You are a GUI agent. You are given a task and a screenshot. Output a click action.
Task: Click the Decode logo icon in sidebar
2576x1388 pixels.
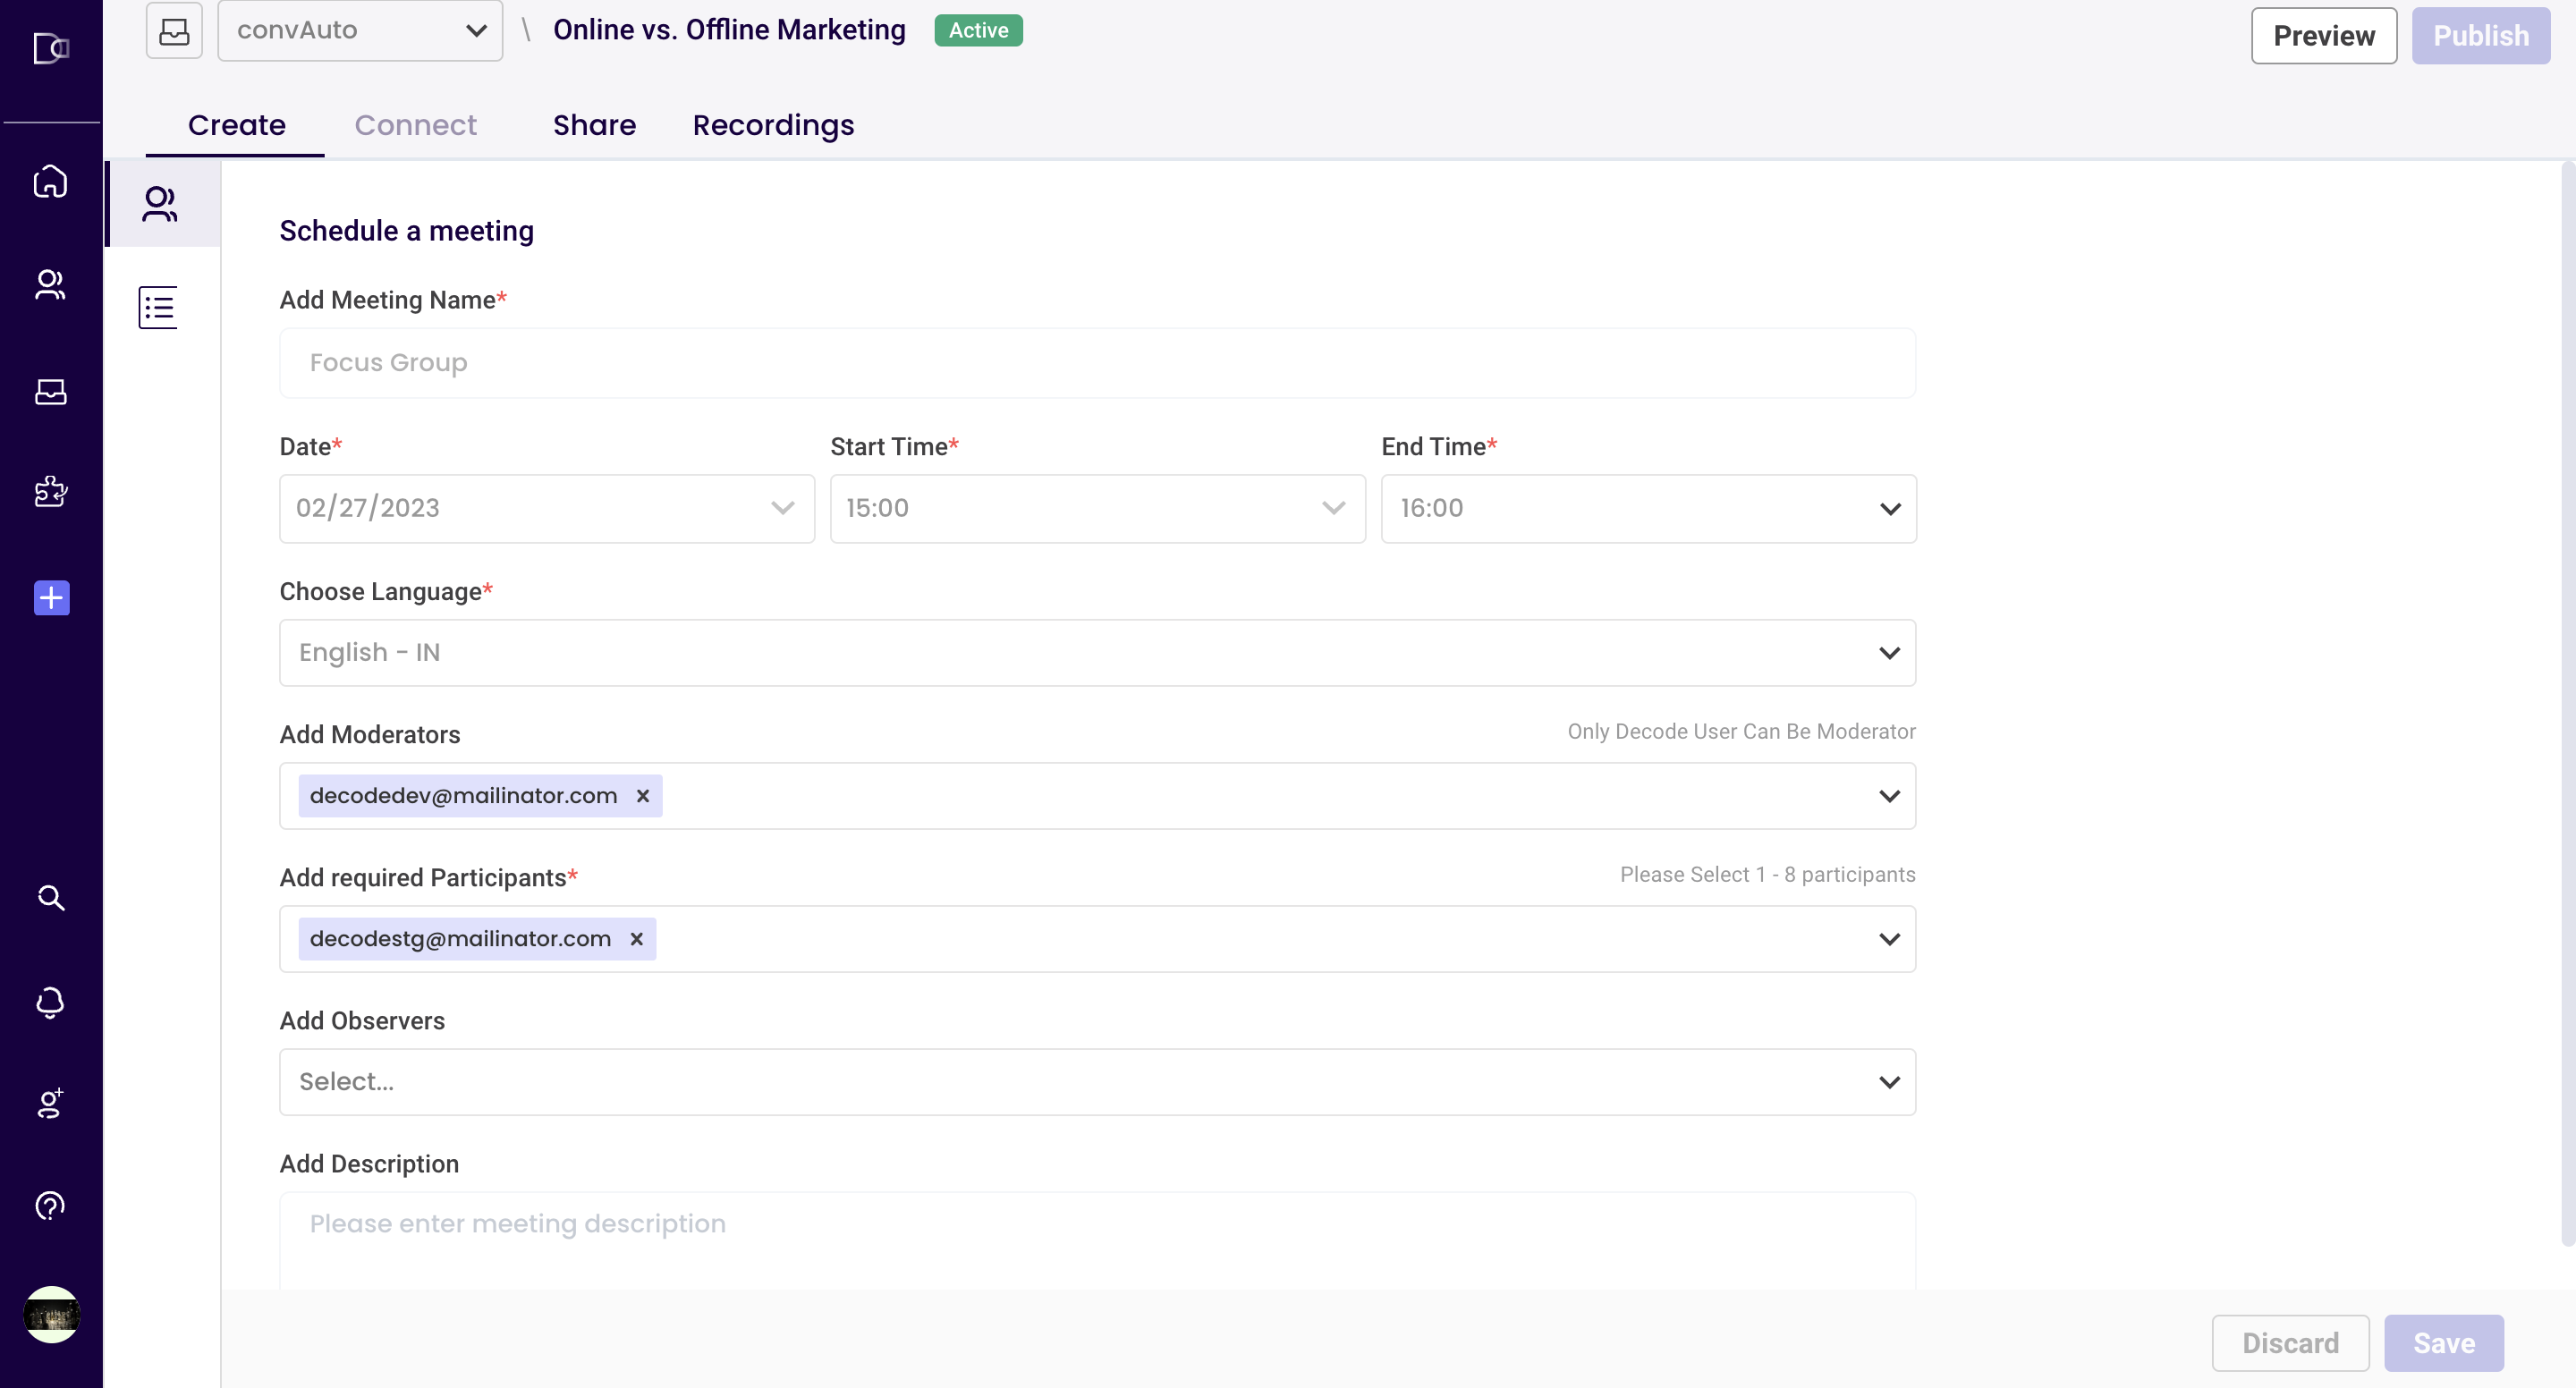(50, 48)
